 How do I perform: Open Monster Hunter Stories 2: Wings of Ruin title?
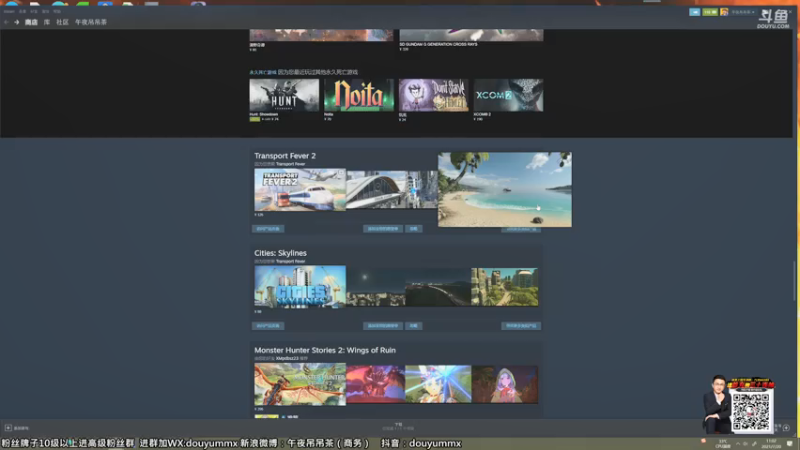click(325, 350)
